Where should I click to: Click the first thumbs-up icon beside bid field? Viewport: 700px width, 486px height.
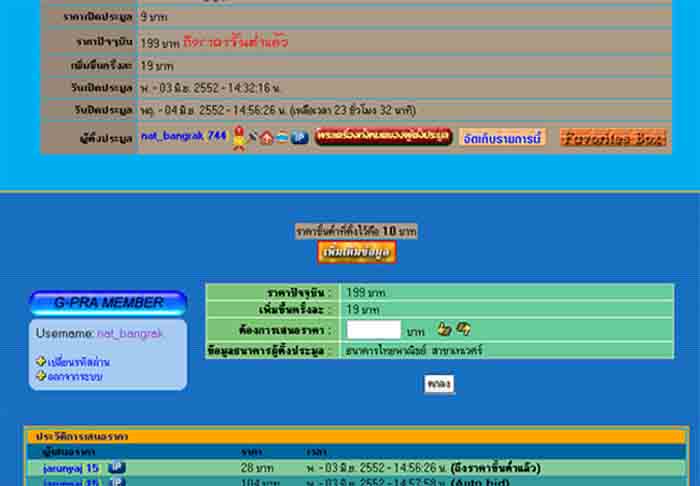(444, 329)
